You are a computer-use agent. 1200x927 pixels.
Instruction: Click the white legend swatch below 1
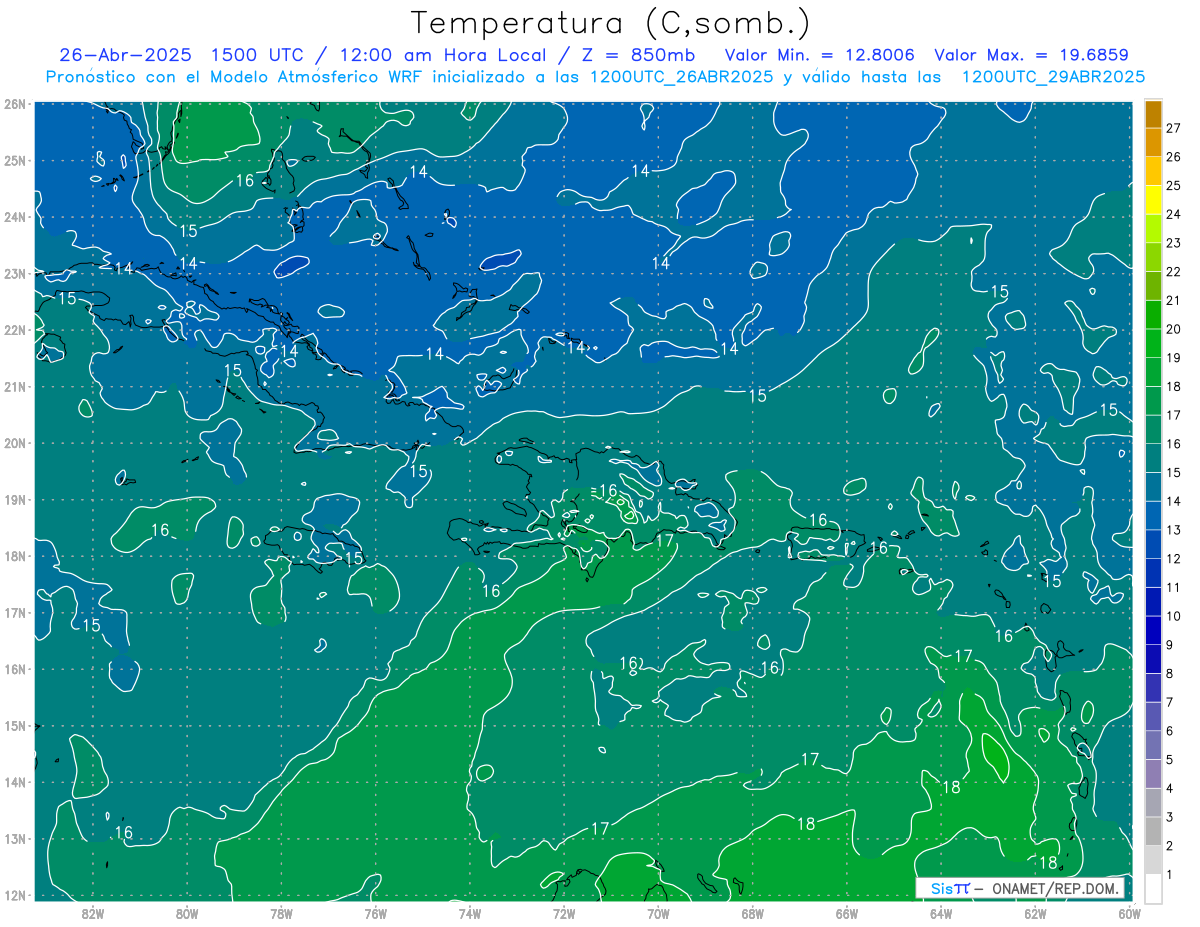[x=1153, y=888]
